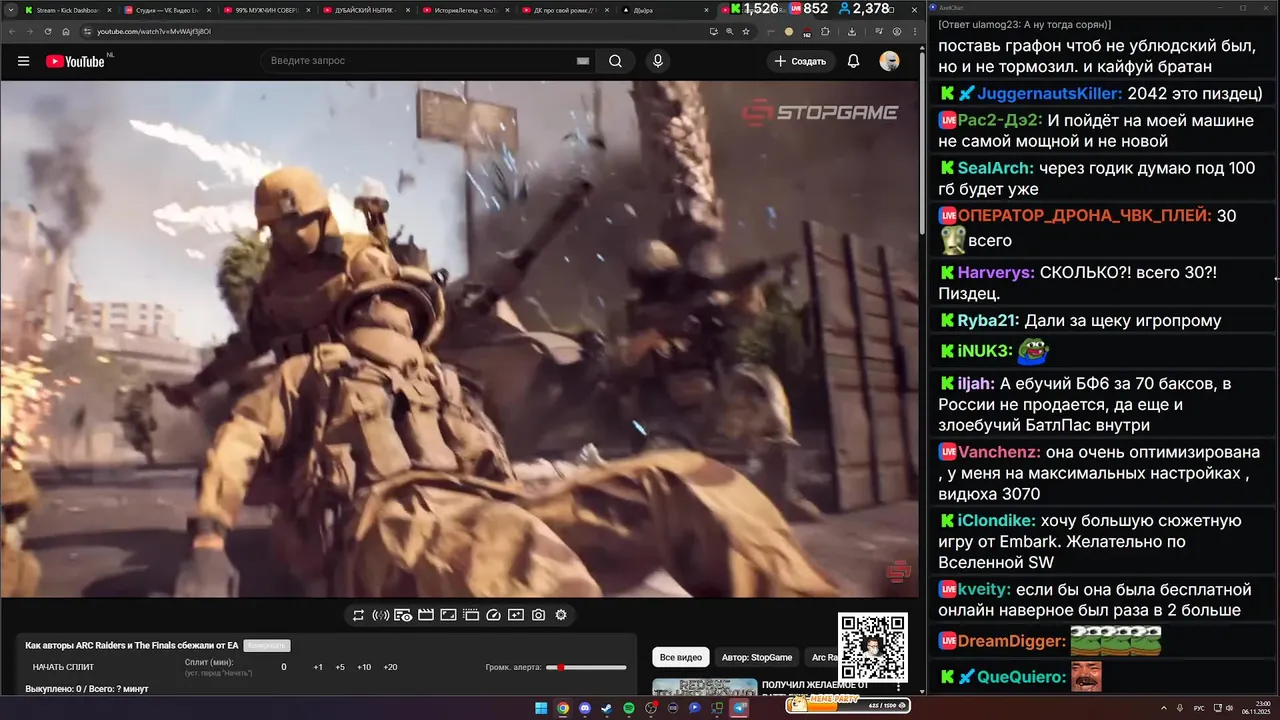Add +5 minutes to the split
The height and width of the screenshot is (720, 1280).
pyautogui.click(x=340, y=667)
